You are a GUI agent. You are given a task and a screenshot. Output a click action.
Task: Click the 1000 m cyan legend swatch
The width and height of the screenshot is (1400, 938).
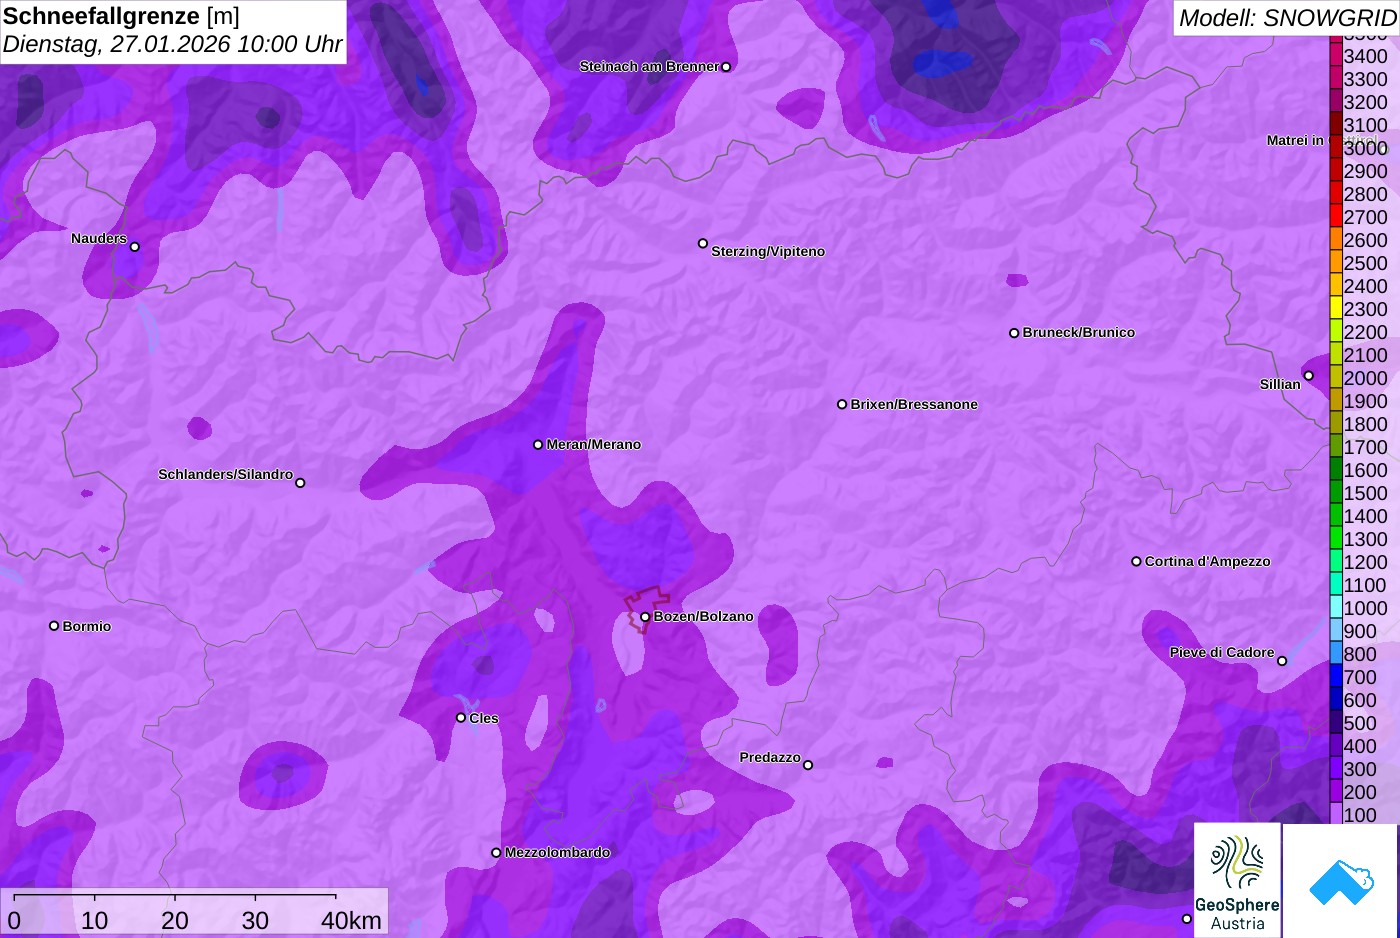[1335, 607]
